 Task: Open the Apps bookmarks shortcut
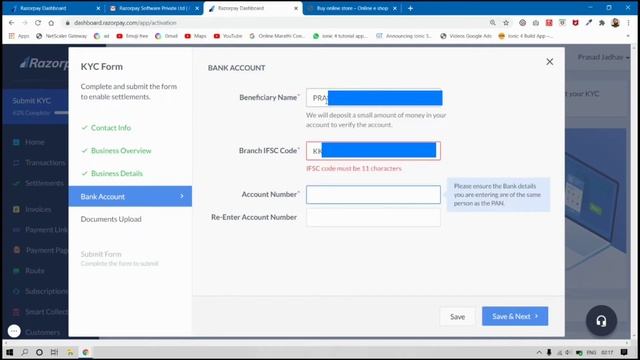click(19, 36)
